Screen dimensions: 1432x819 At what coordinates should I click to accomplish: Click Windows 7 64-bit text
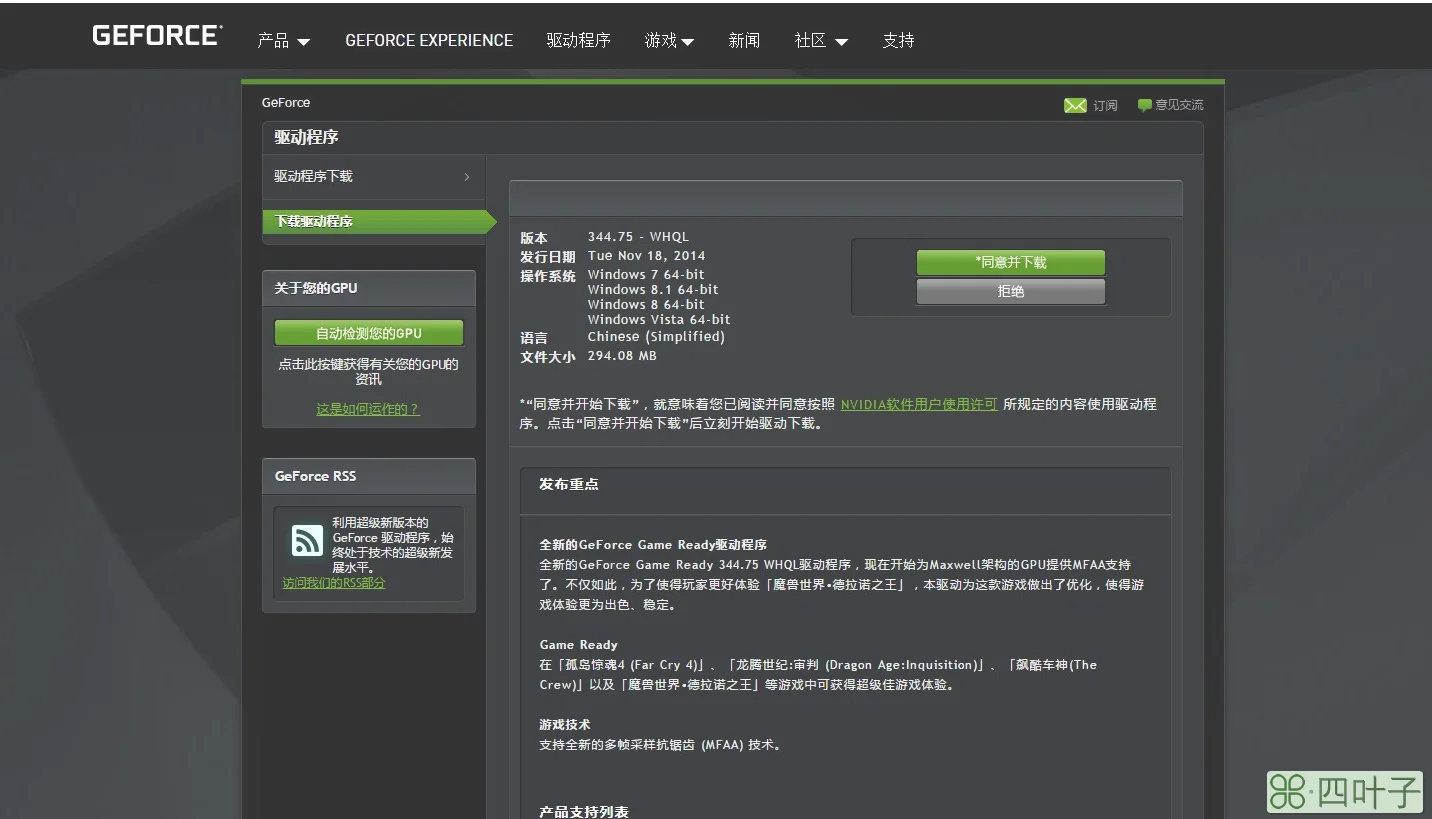[646, 274]
